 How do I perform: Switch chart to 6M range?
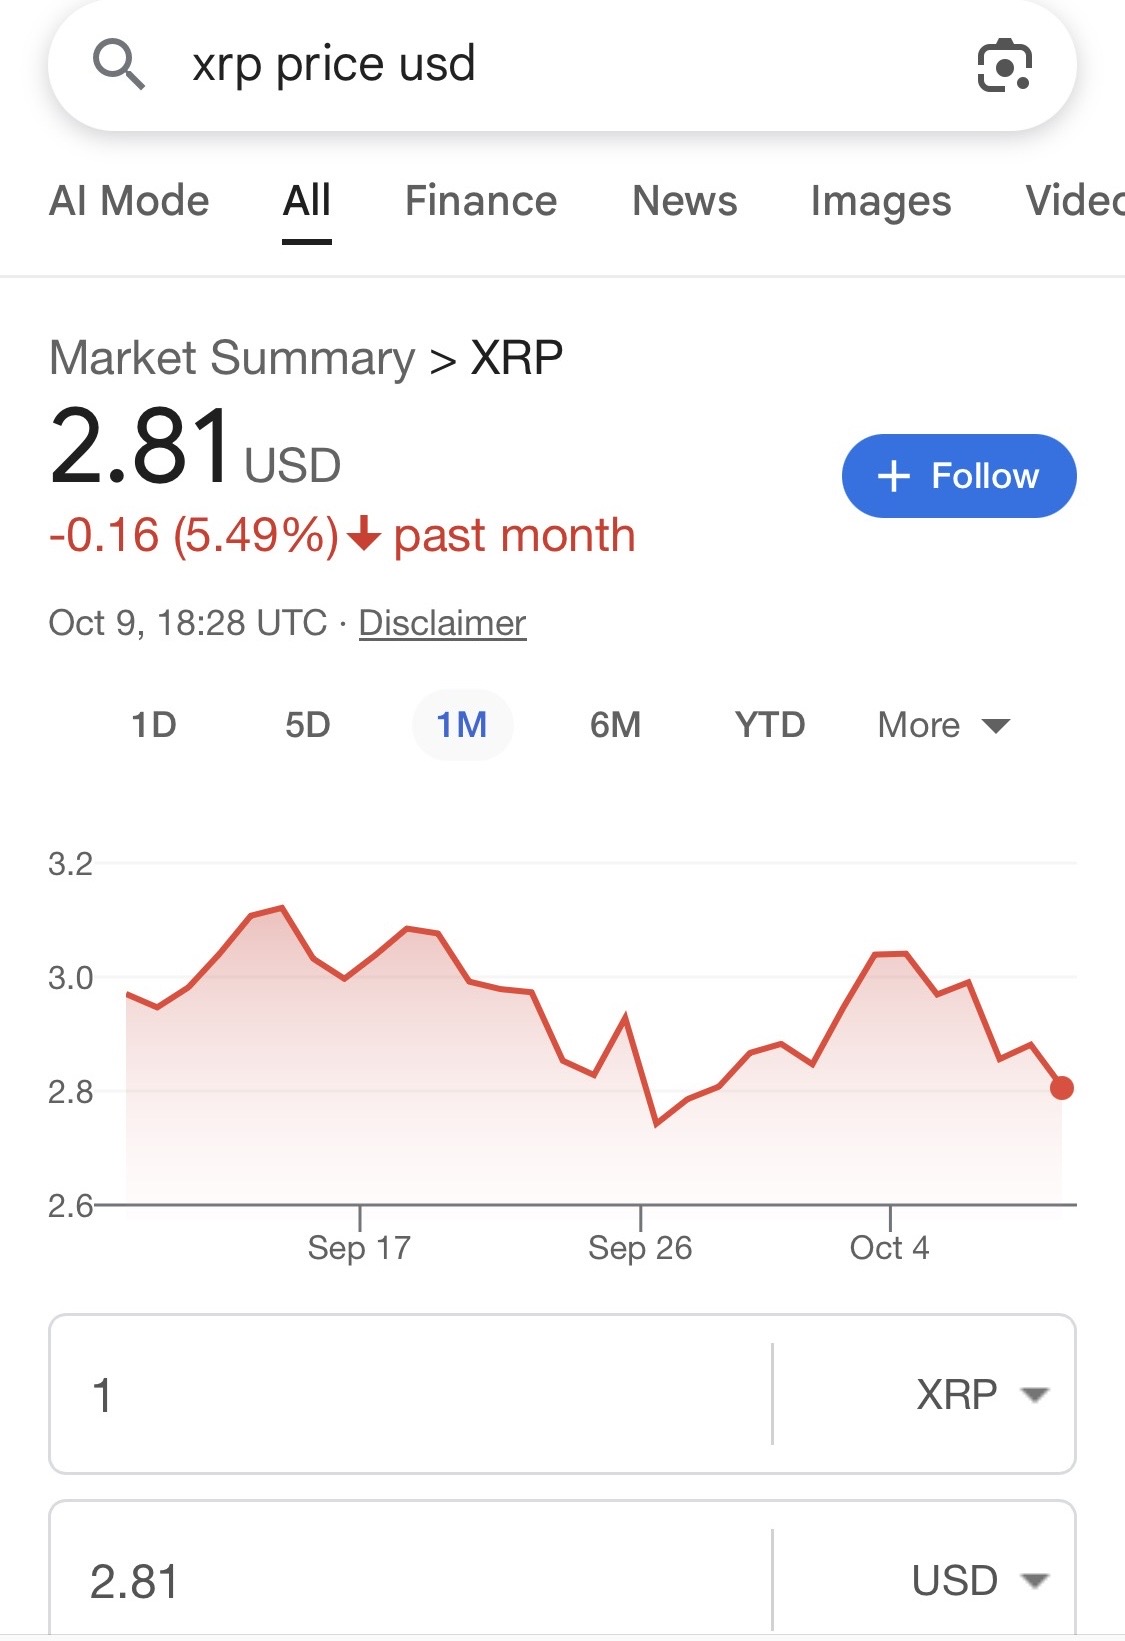pos(615,725)
